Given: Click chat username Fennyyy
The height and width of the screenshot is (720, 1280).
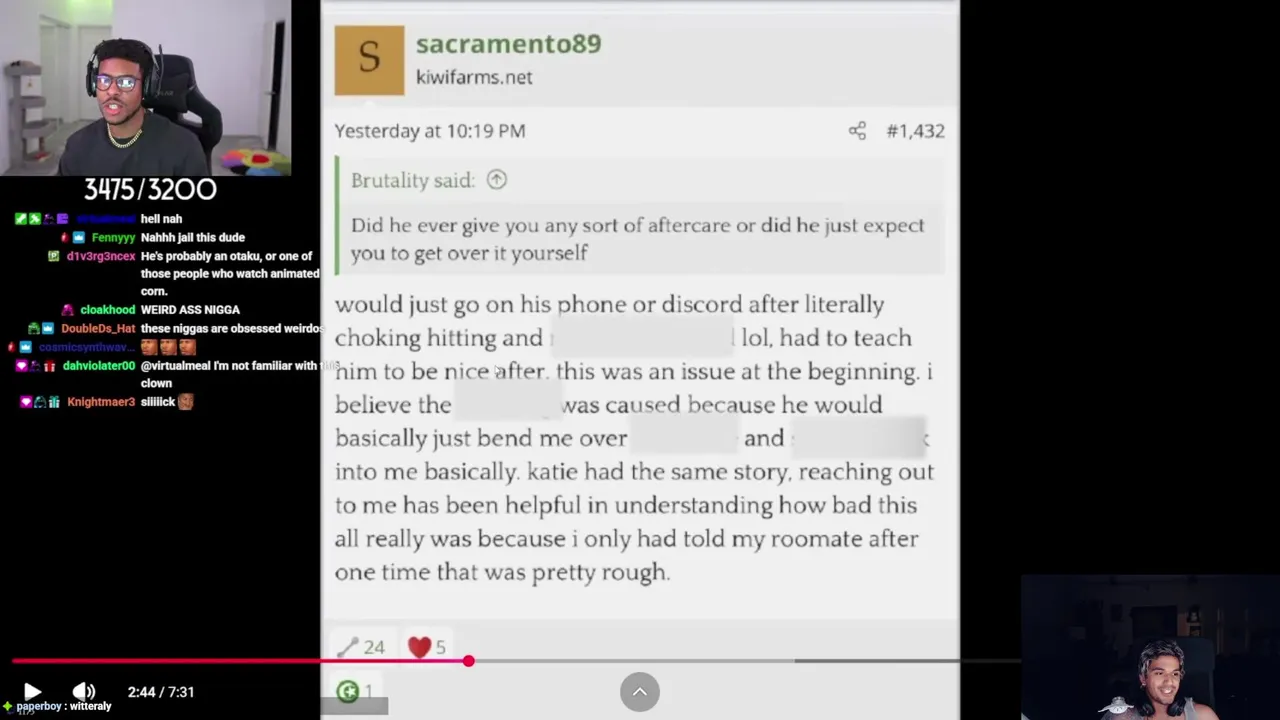Looking at the screenshot, I should [x=113, y=238].
